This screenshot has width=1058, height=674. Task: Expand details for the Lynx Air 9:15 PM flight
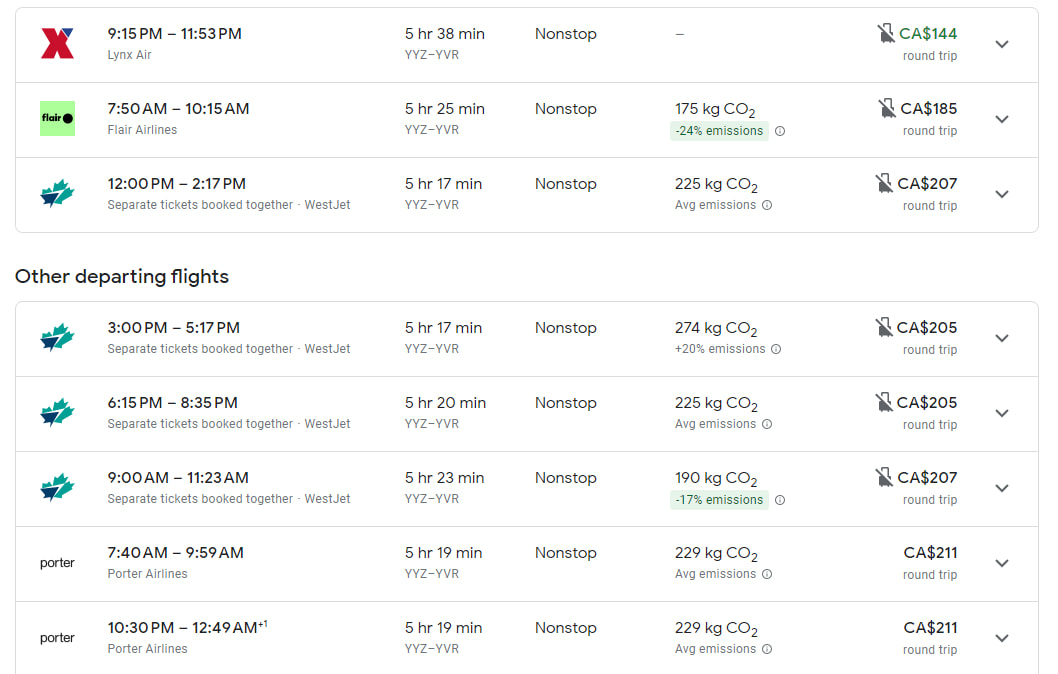1001,44
